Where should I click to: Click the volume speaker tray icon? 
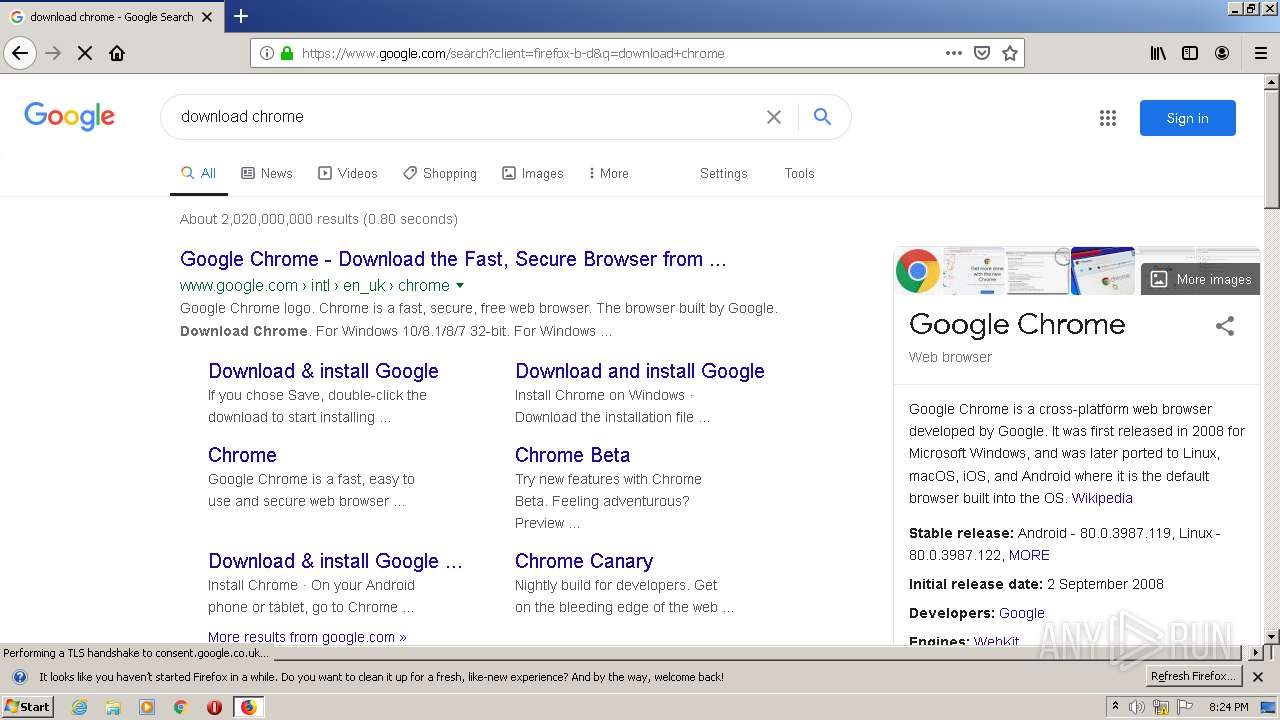(x=1137, y=707)
